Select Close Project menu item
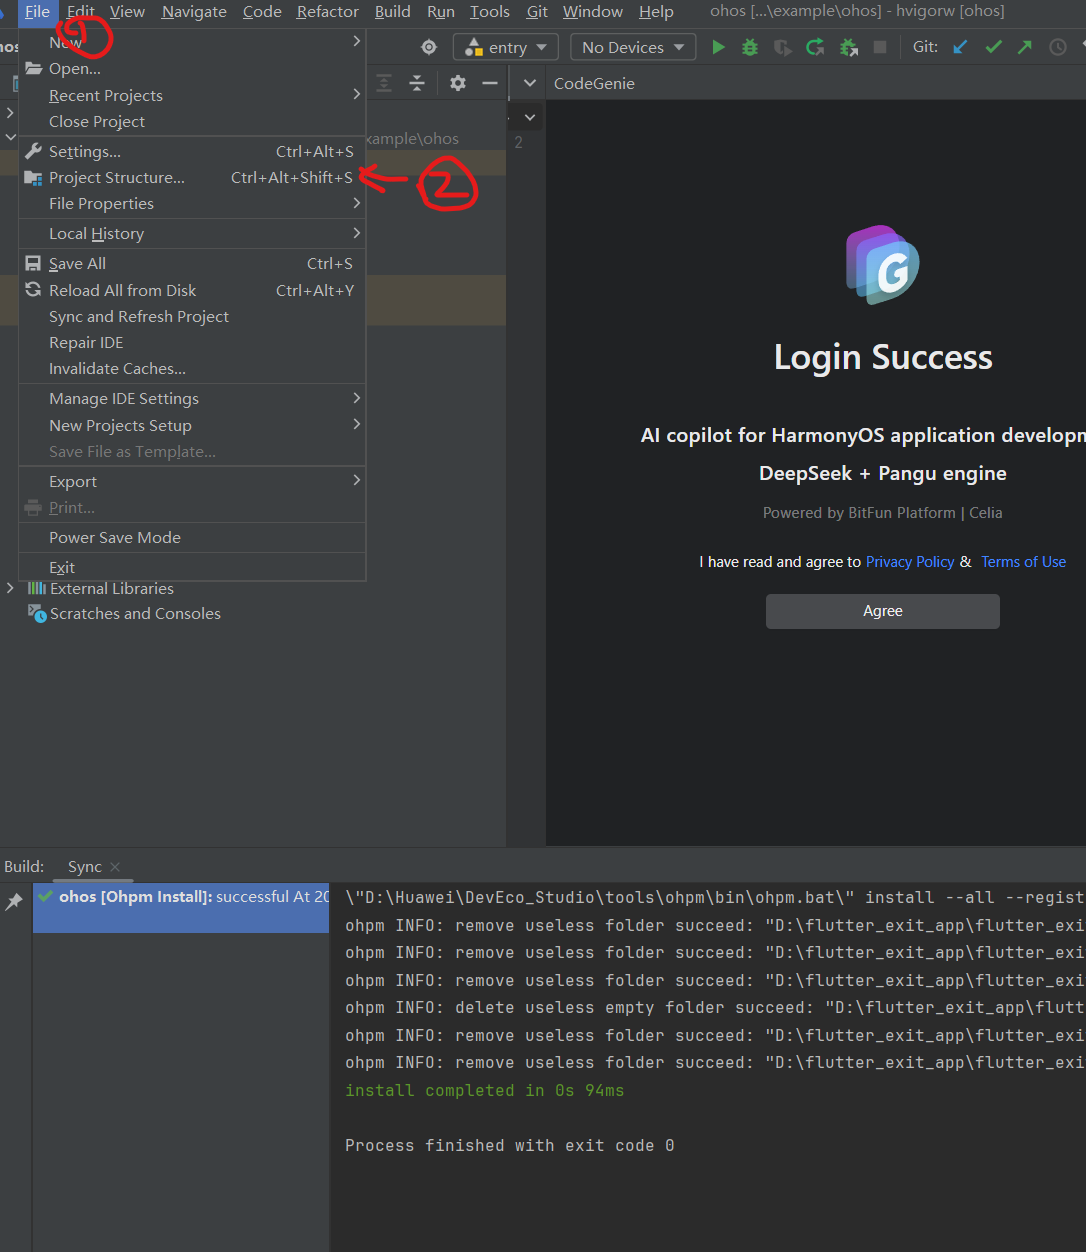 pos(192,121)
